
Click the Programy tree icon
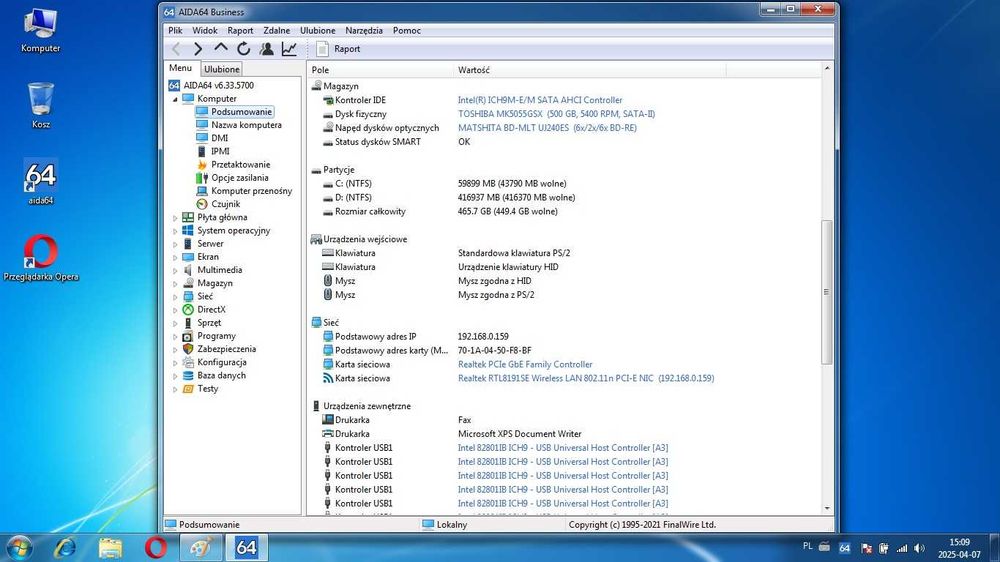click(188, 336)
